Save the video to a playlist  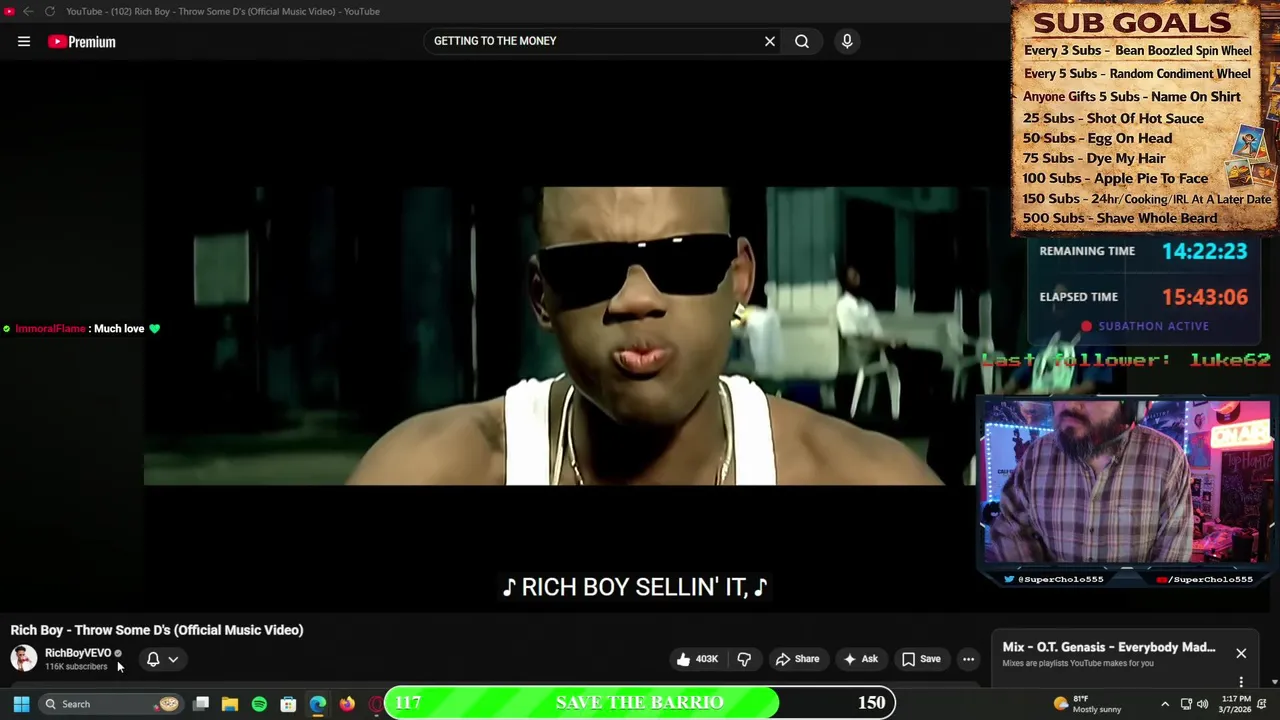(x=921, y=659)
